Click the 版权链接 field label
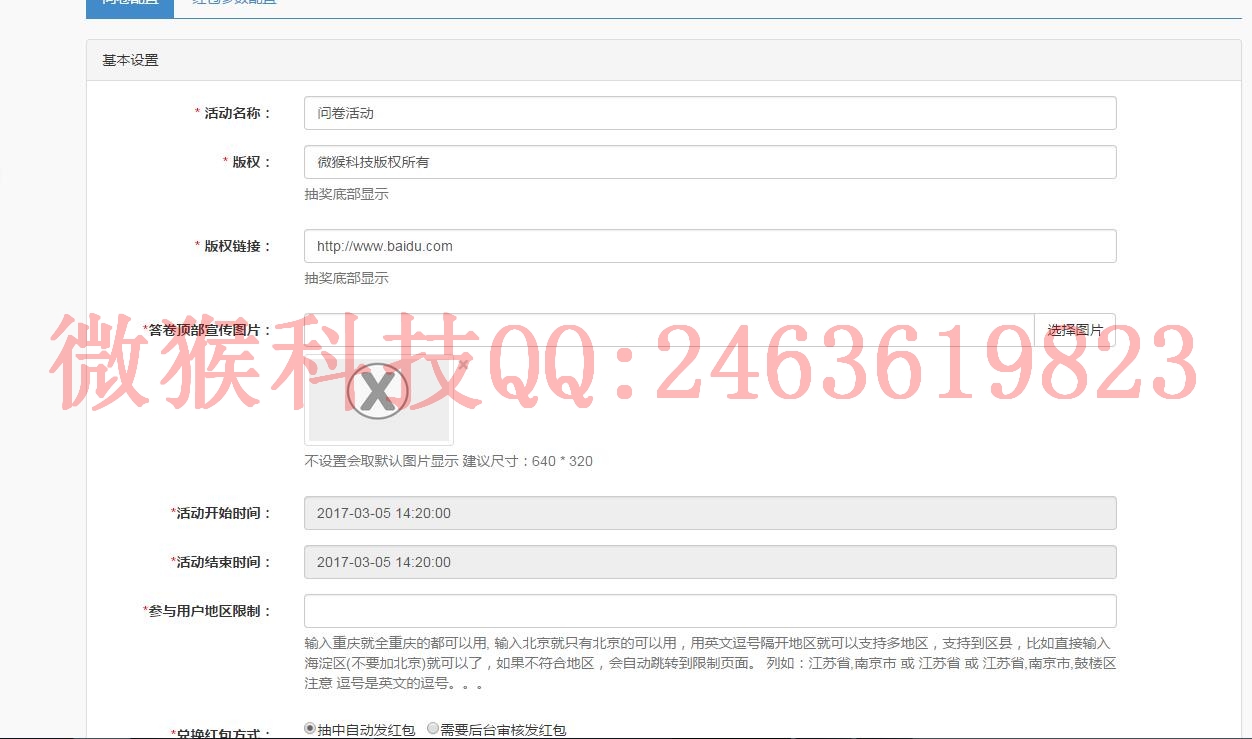The width and height of the screenshot is (1252, 739). [x=233, y=246]
